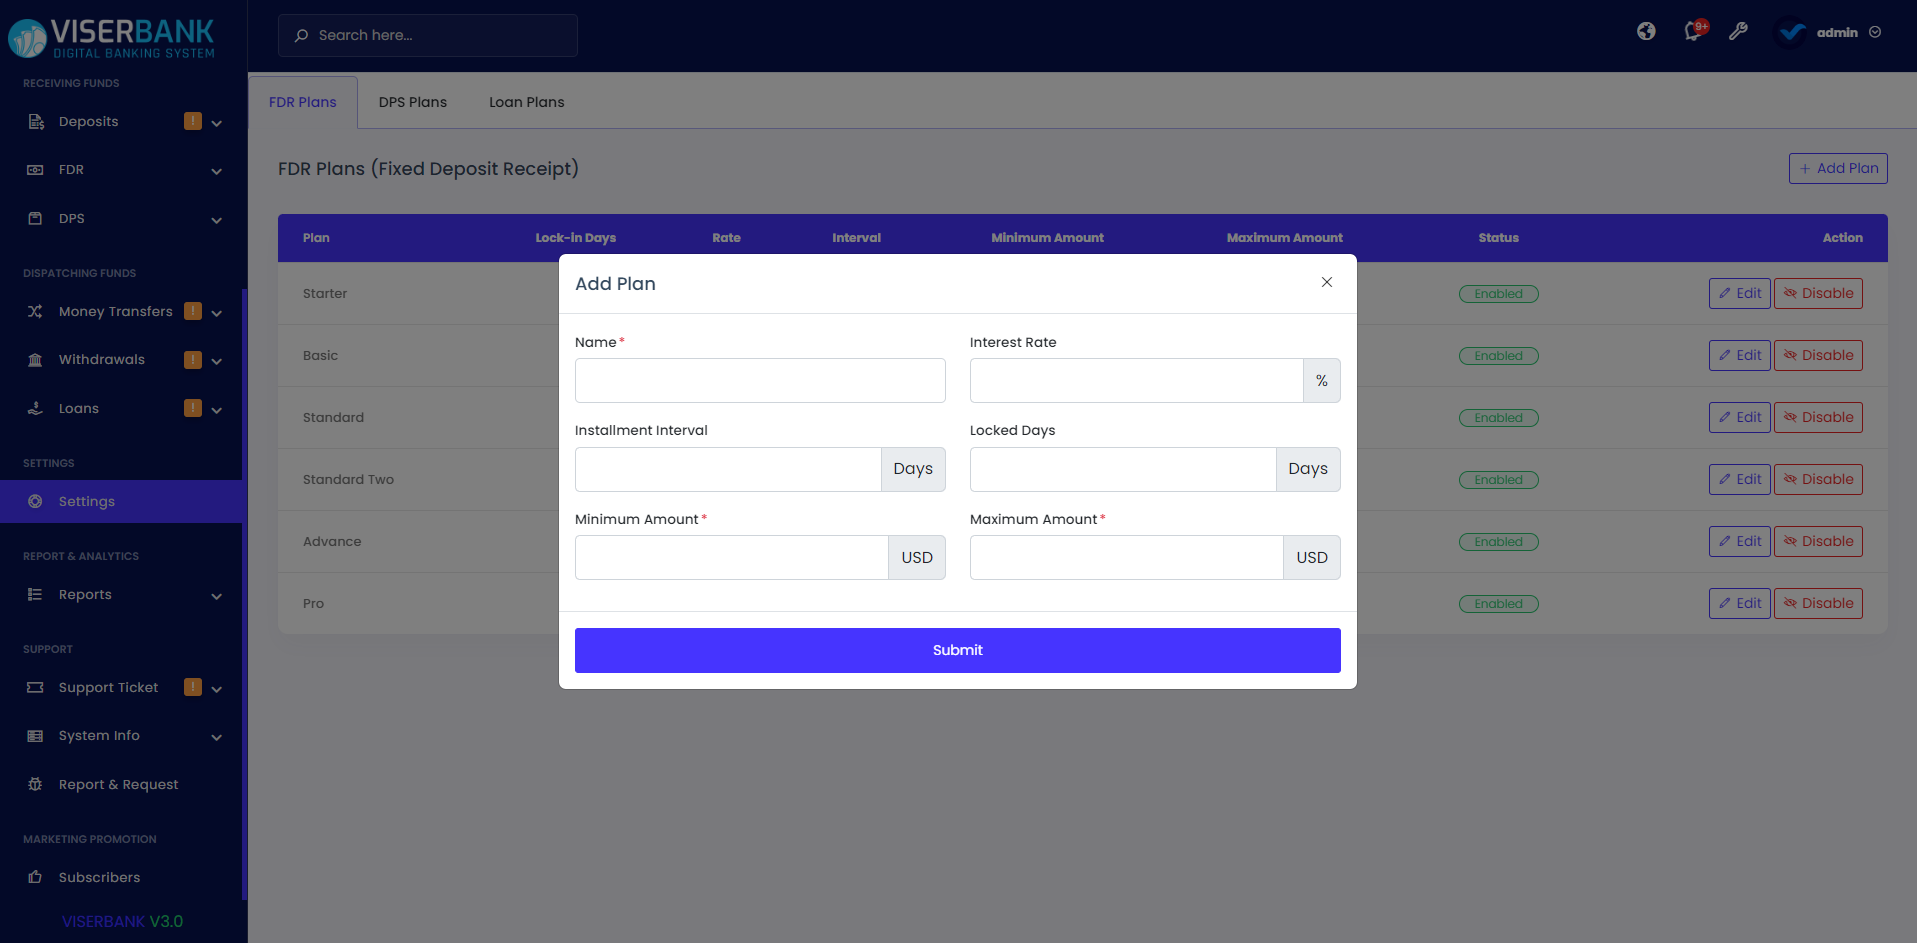Image resolution: width=1917 pixels, height=943 pixels.
Task: Type in the Name field of Add Plan
Action: click(759, 380)
